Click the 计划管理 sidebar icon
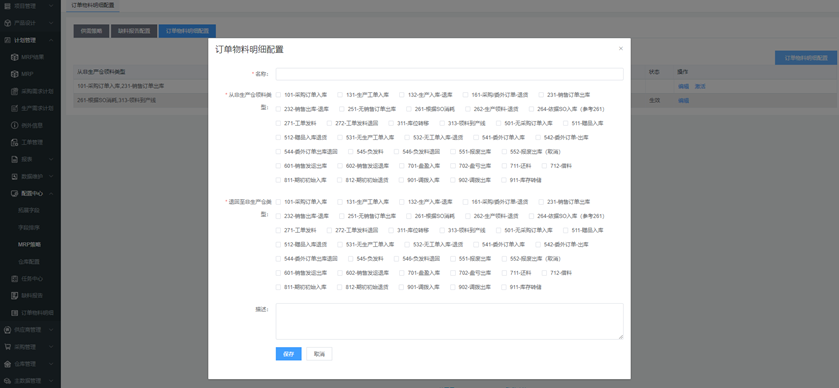The height and width of the screenshot is (388, 839). pos(7,40)
